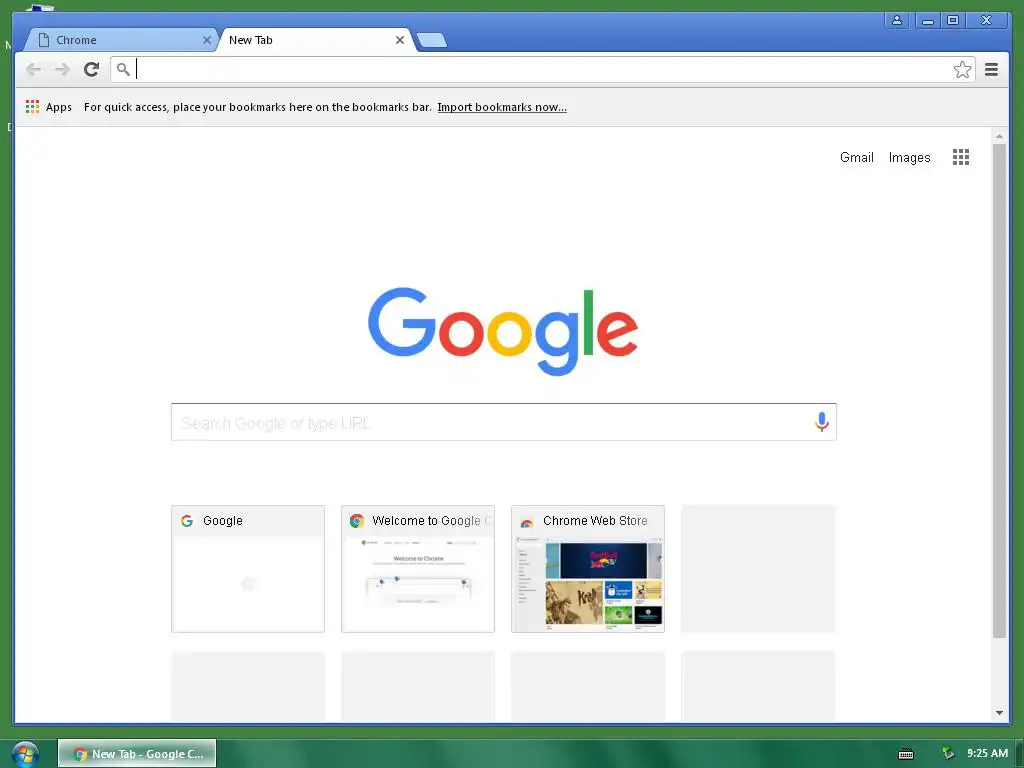Activate New Tab - Google Chrome taskbar button
The image size is (1024, 768).
tap(137, 754)
